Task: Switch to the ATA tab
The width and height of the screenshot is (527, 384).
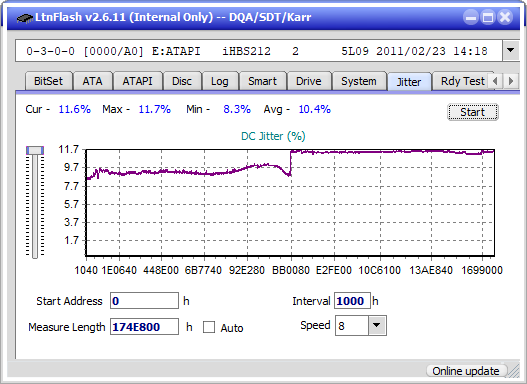Action: click(92, 81)
